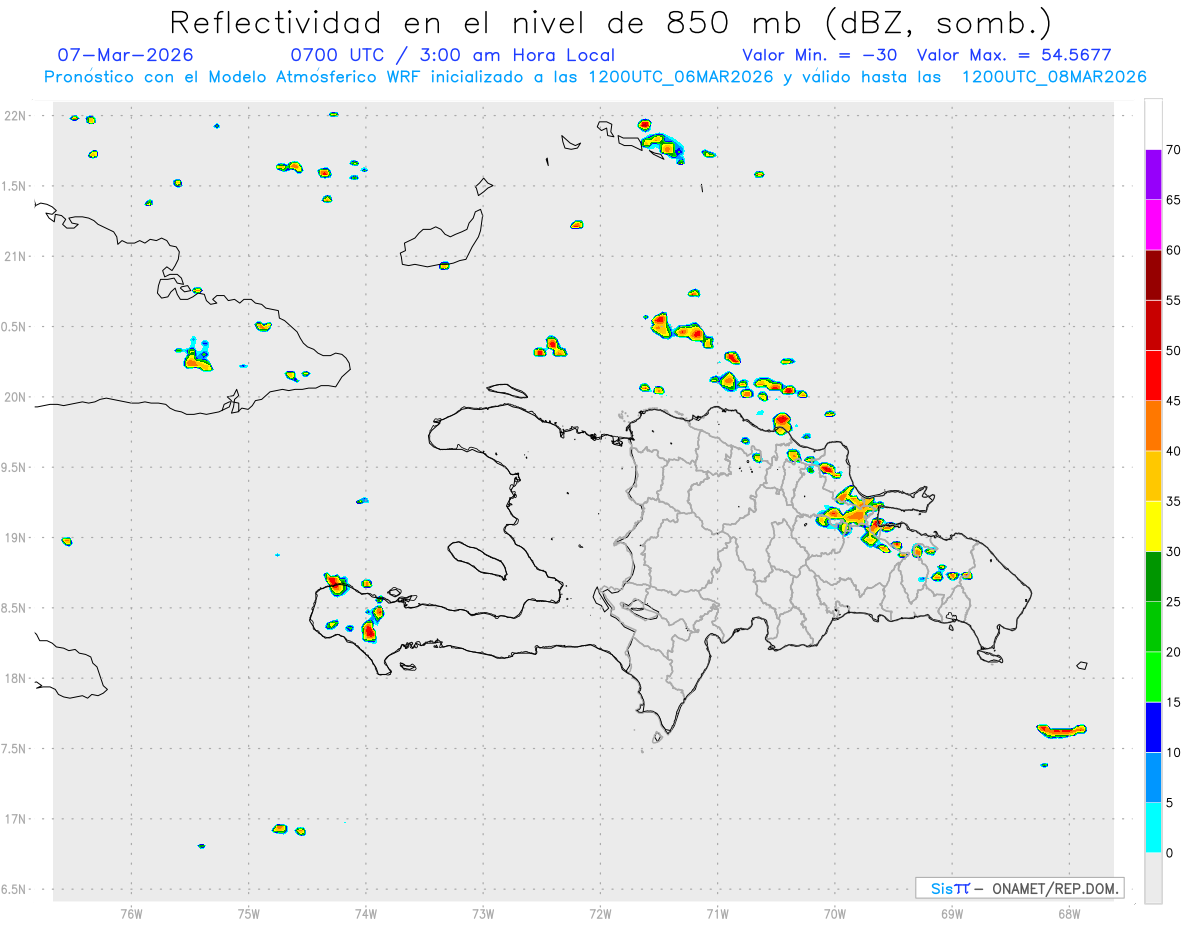Select the date text '07-Mar-2026'
The width and height of the screenshot is (1200, 927).
coord(126,55)
